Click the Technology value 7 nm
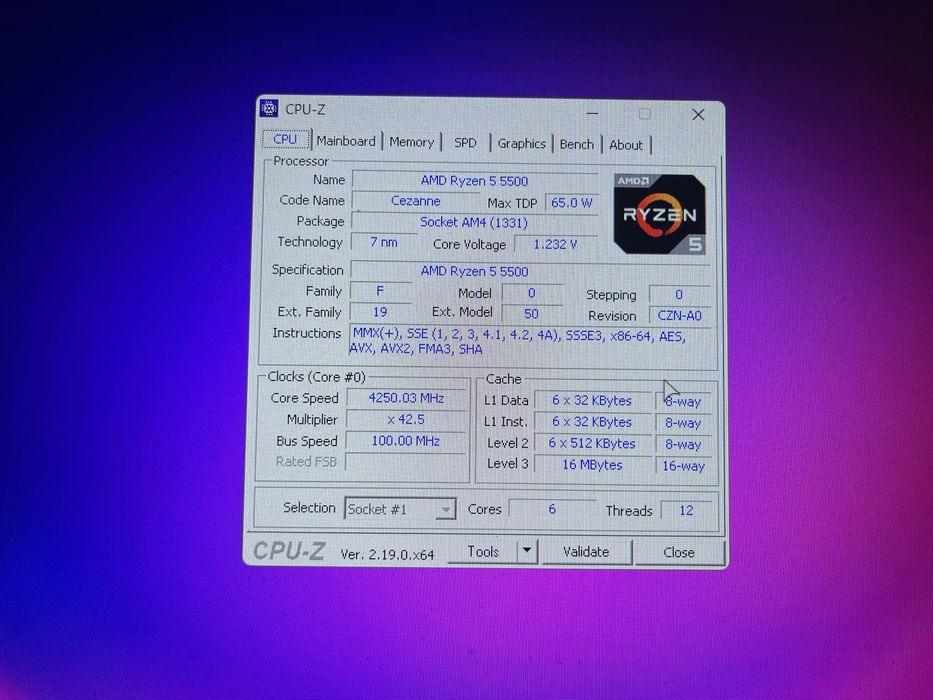 point(384,242)
